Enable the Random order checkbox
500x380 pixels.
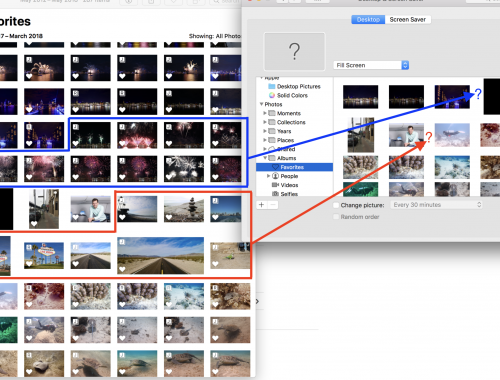click(336, 217)
